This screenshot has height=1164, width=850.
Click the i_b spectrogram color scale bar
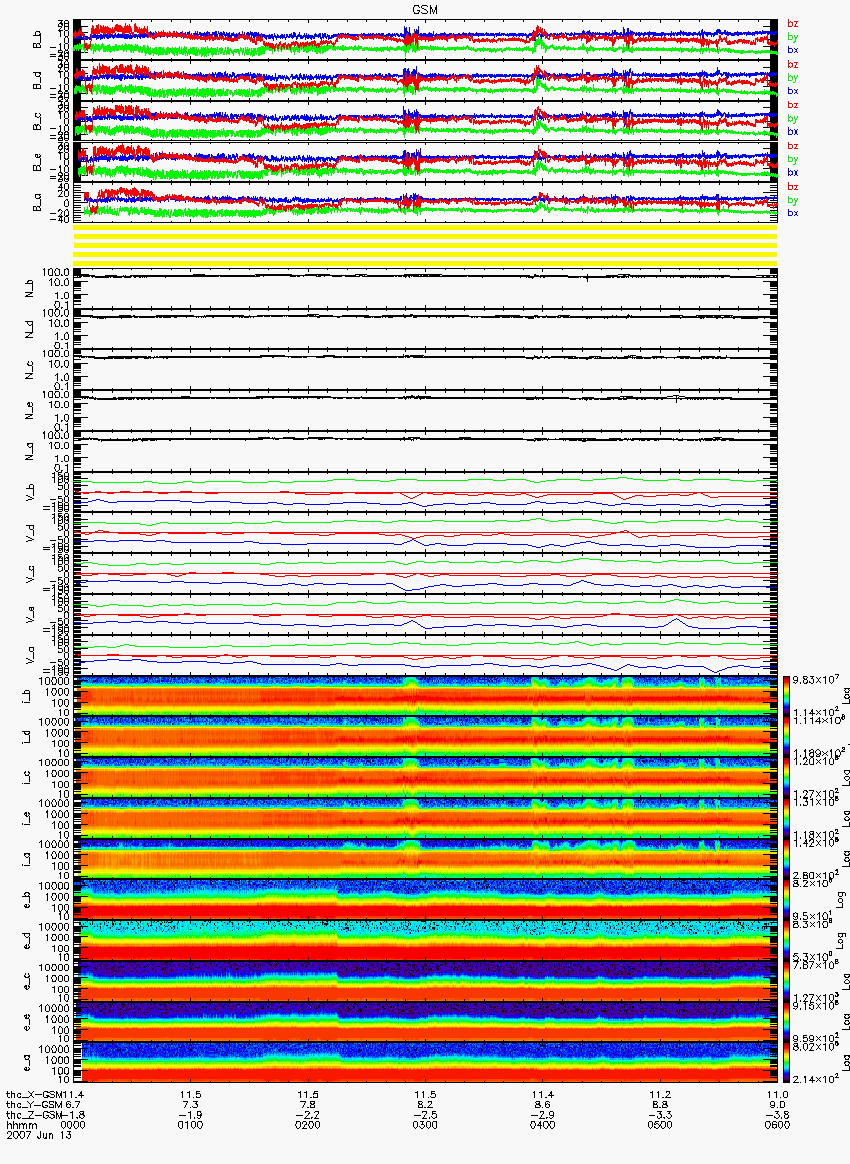click(786, 696)
